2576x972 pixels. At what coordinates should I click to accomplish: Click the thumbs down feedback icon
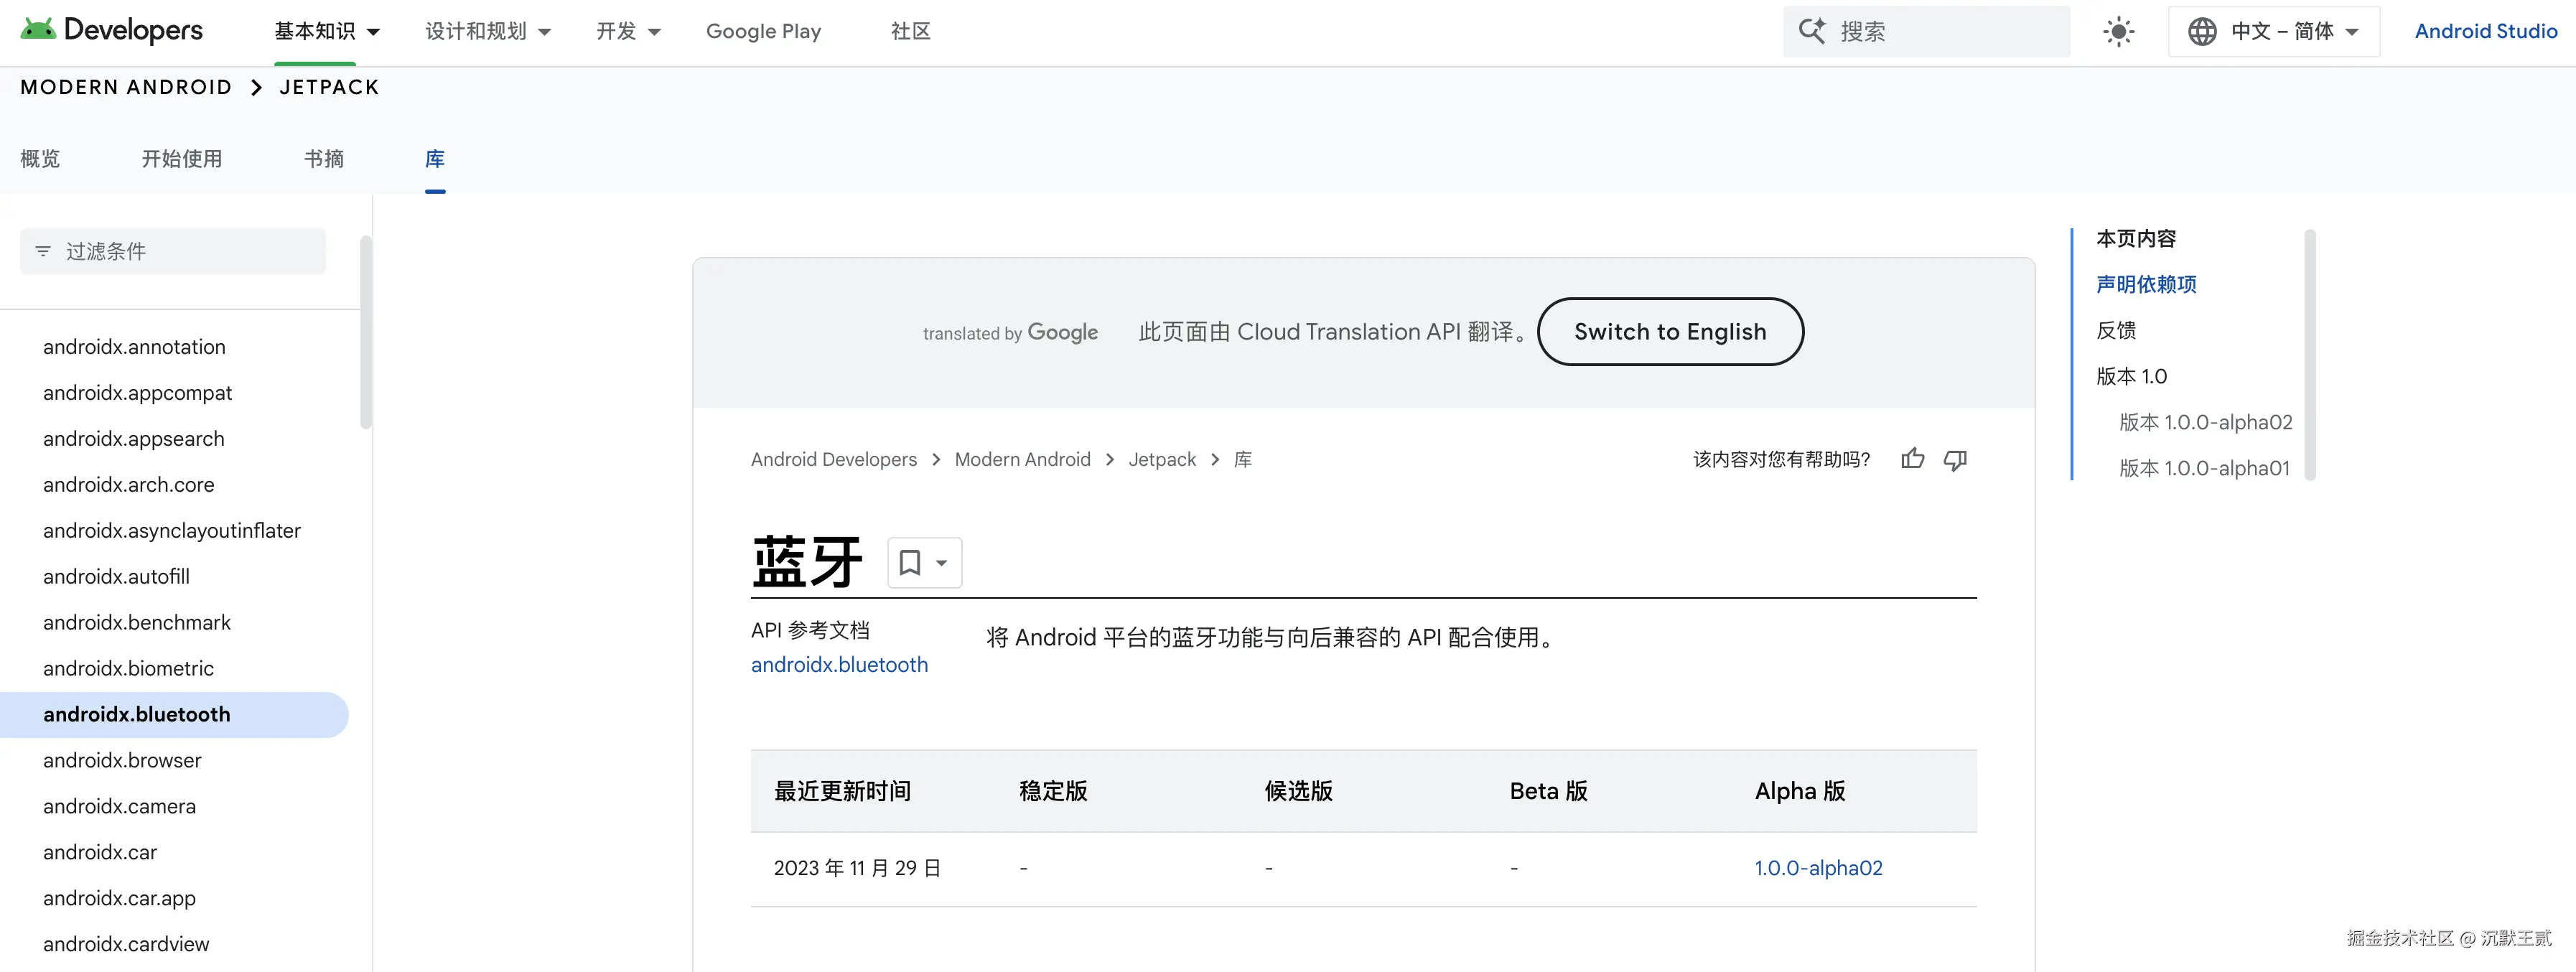(x=1955, y=459)
